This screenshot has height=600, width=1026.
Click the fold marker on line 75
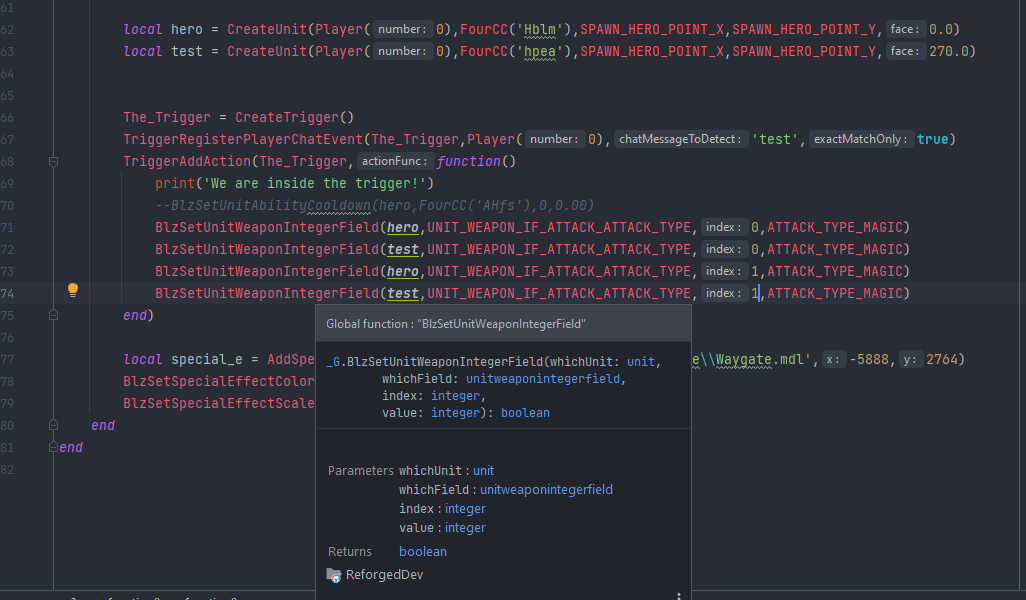point(53,315)
